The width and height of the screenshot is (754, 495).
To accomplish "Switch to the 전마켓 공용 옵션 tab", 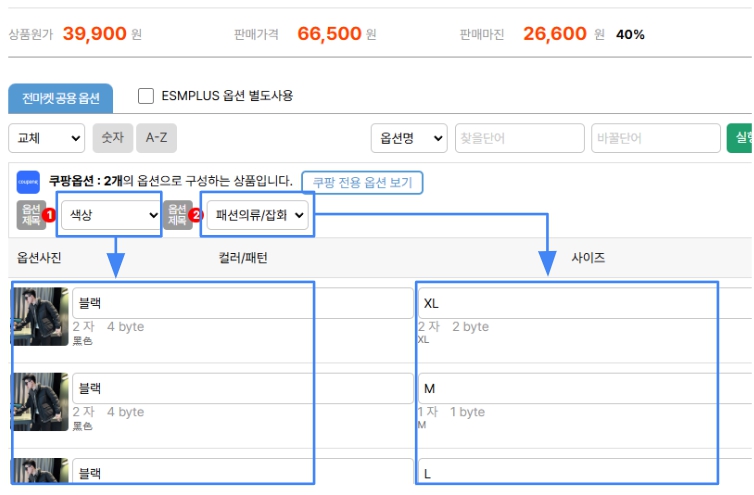I will [60, 97].
